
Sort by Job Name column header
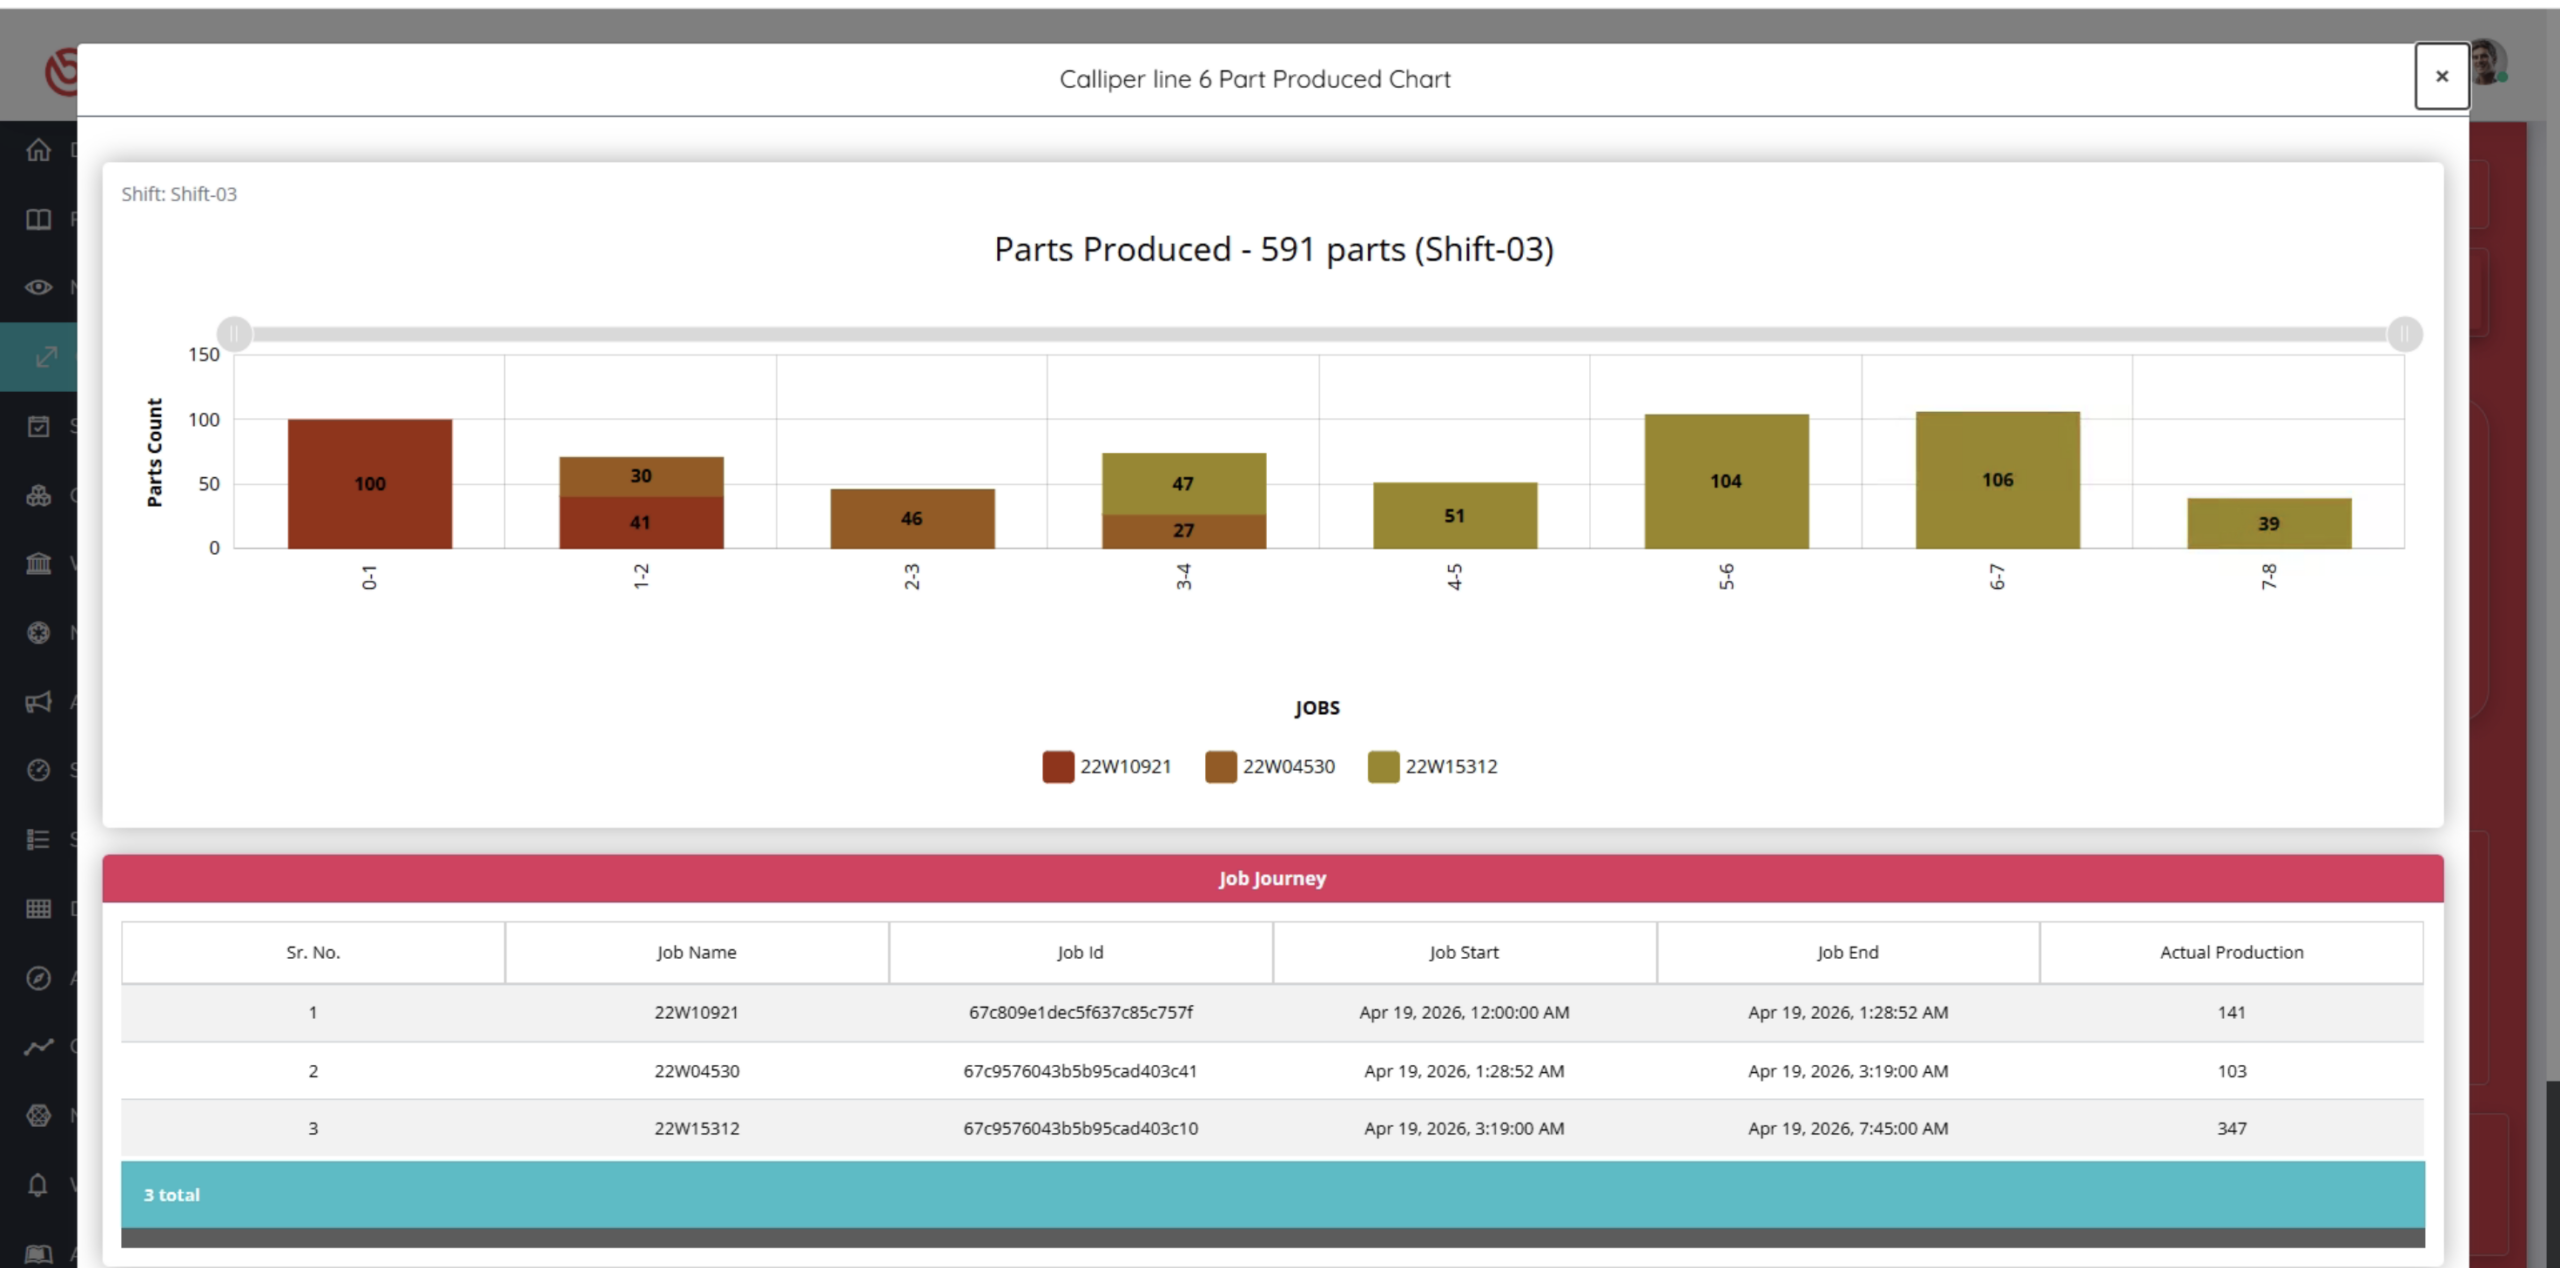tap(697, 952)
